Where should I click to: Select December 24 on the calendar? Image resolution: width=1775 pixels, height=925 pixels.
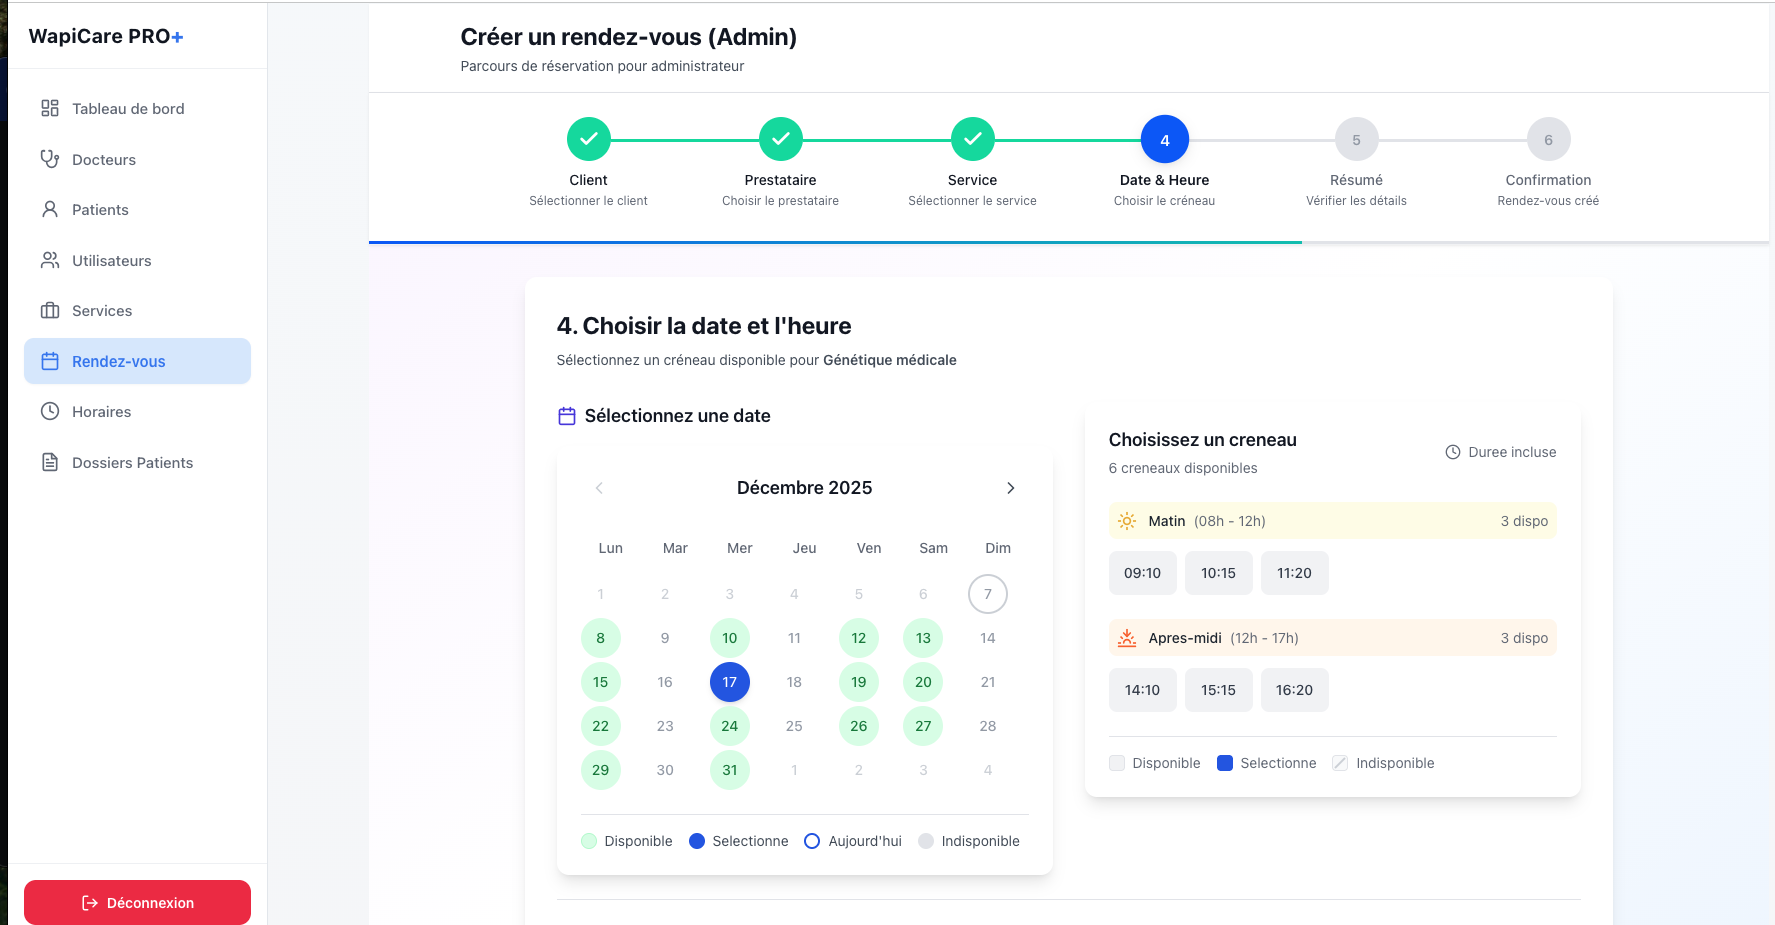pyautogui.click(x=729, y=726)
